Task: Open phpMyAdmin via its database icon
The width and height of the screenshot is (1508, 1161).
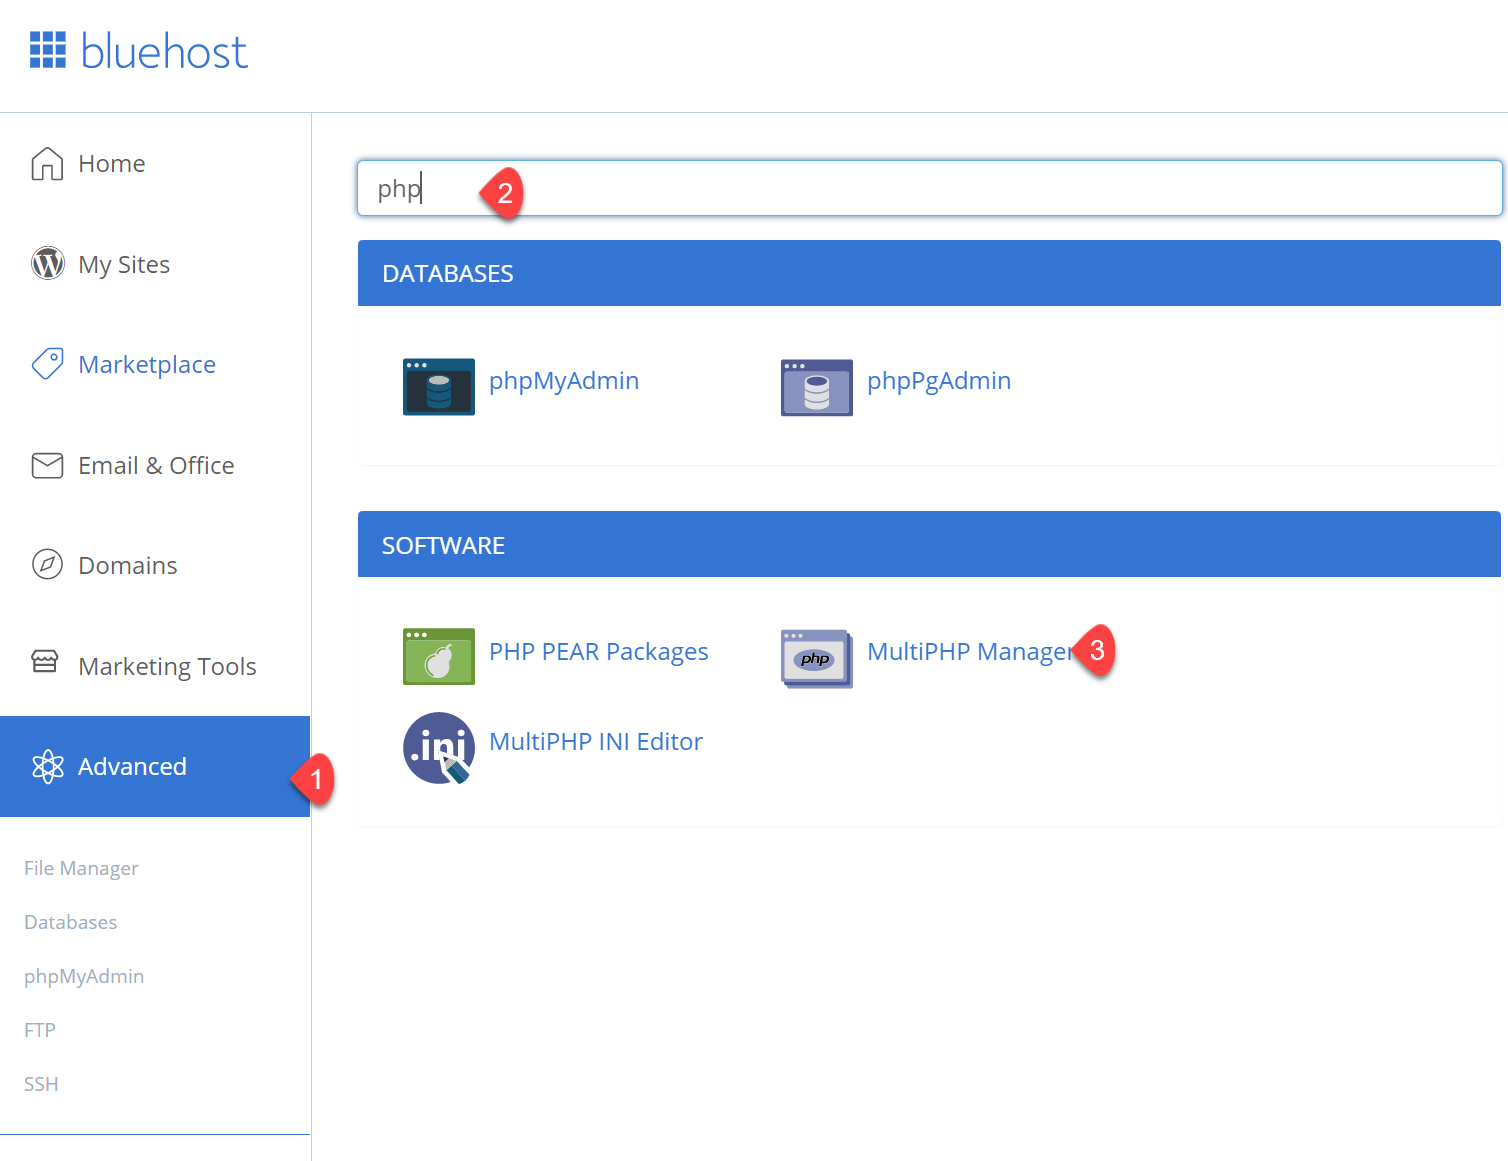Action: tap(438, 386)
